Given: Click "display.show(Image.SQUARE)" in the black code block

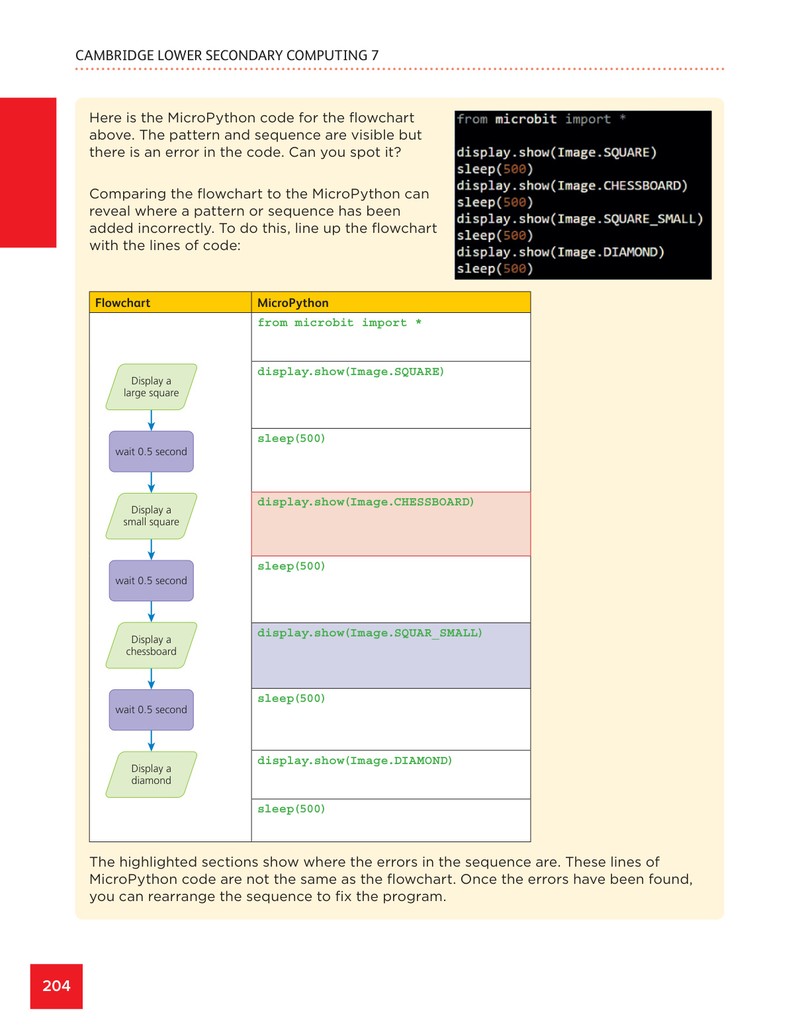Looking at the screenshot, I should click(x=557, y=153).
